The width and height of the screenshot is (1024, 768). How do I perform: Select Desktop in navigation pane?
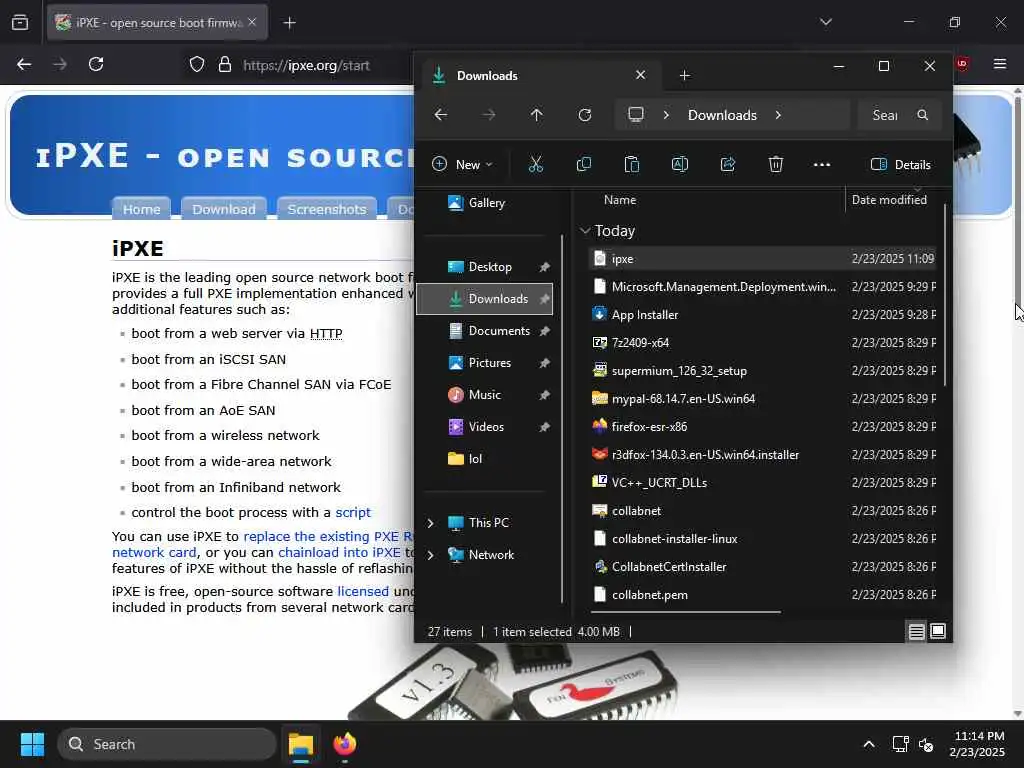(485, 266)
